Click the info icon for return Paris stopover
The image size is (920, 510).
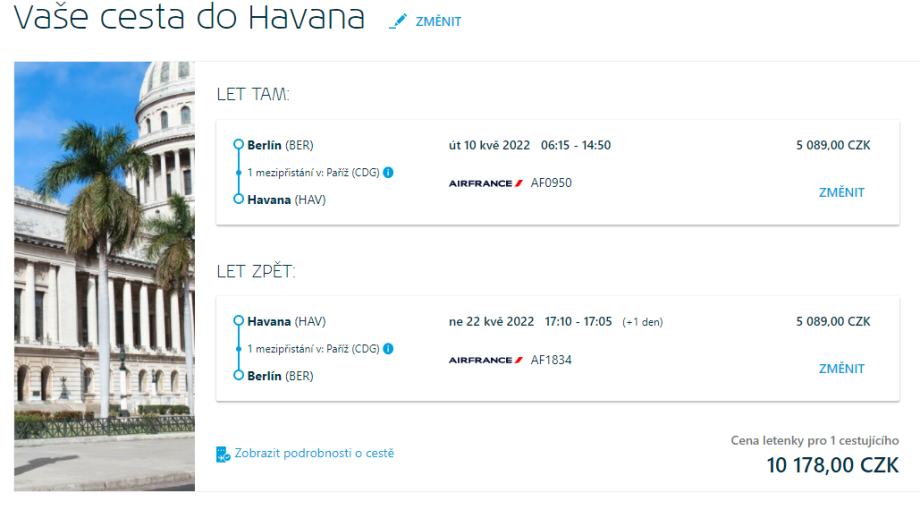click(x=388, y=349)
